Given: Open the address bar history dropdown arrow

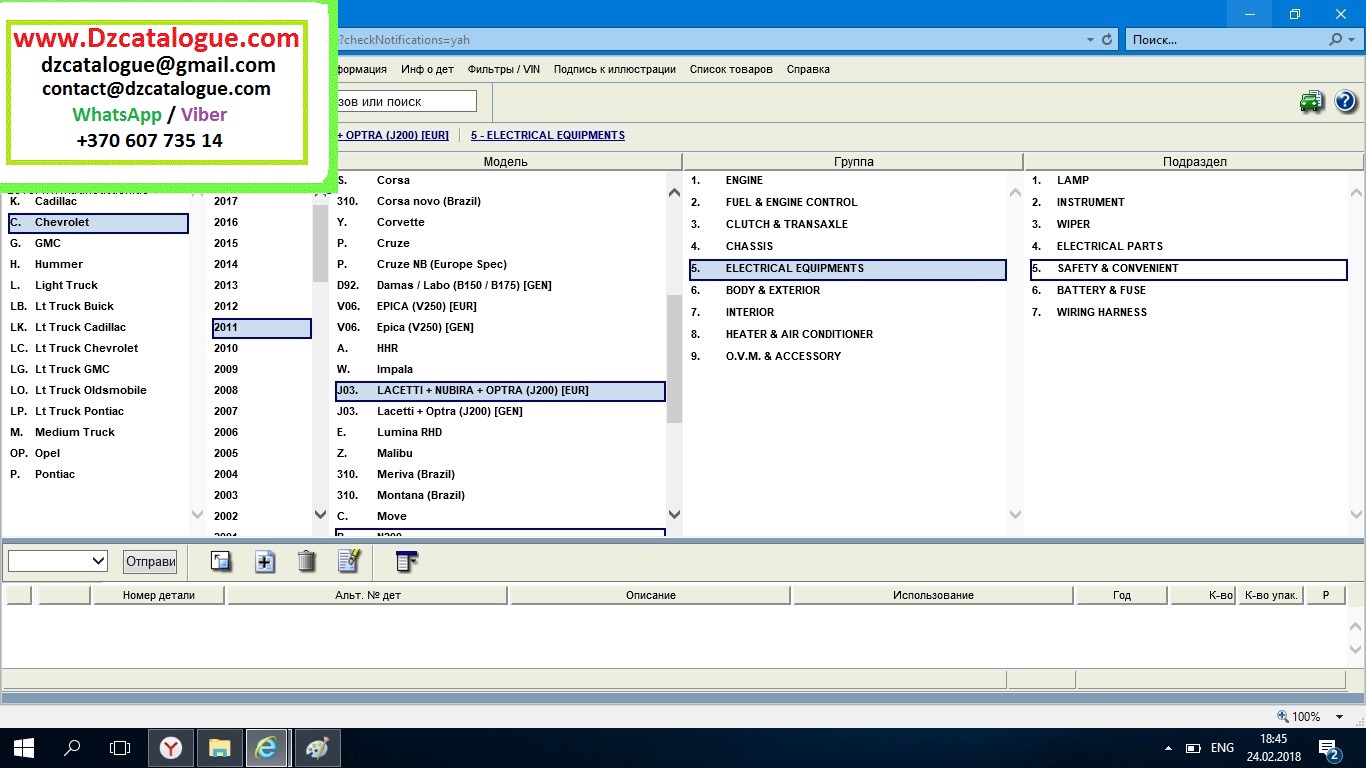Looking at the screenshot, I should point(1090,40).
